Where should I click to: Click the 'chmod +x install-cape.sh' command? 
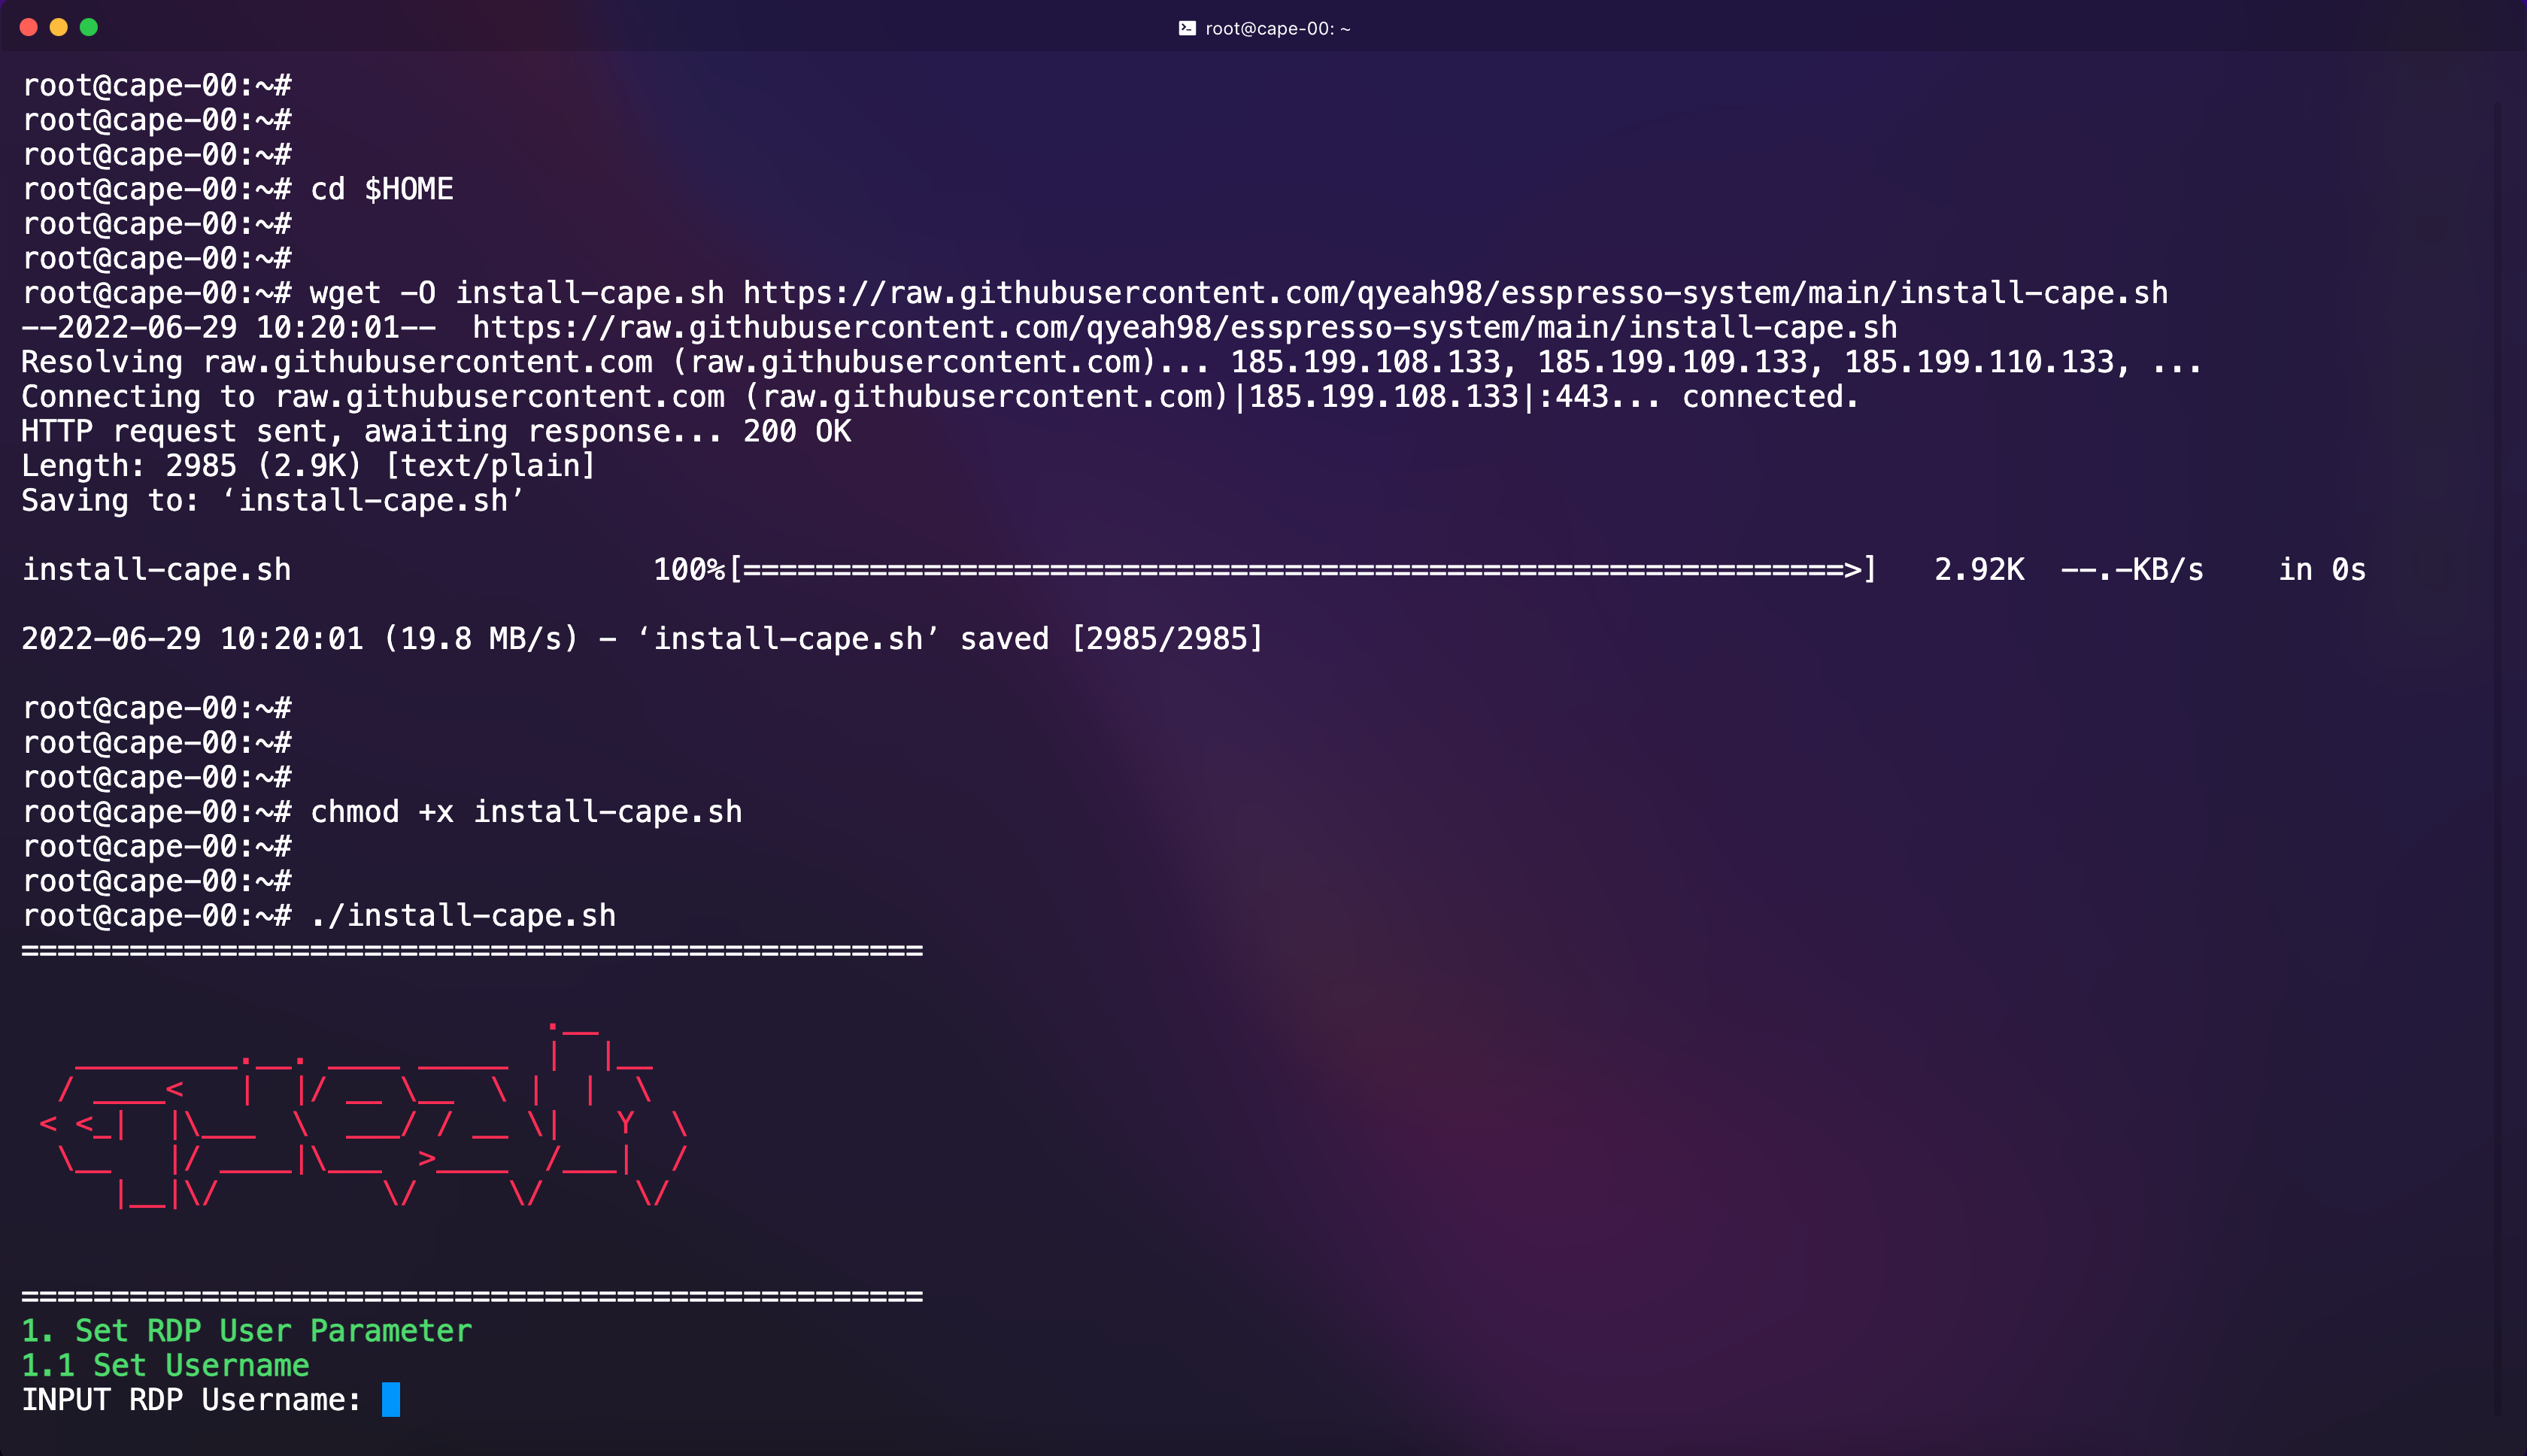tap(526, 812)
